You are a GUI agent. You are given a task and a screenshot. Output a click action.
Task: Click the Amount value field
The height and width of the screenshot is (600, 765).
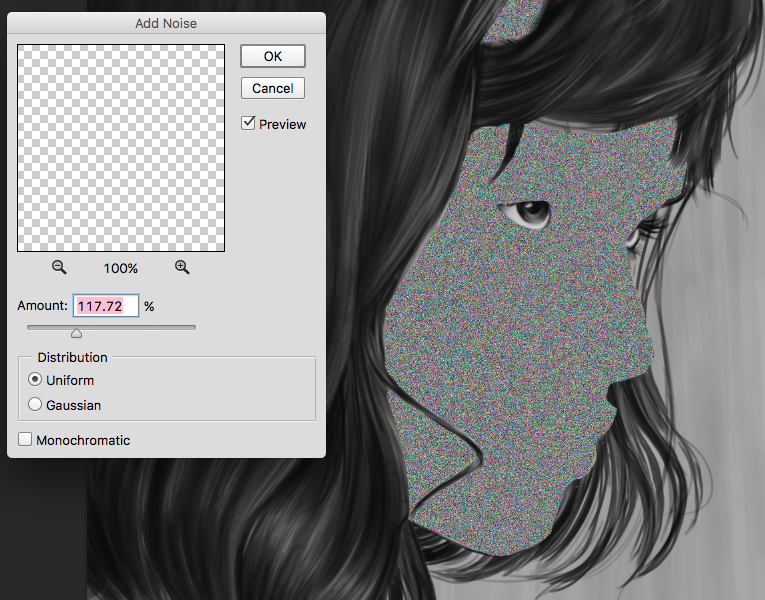(106, 306)
